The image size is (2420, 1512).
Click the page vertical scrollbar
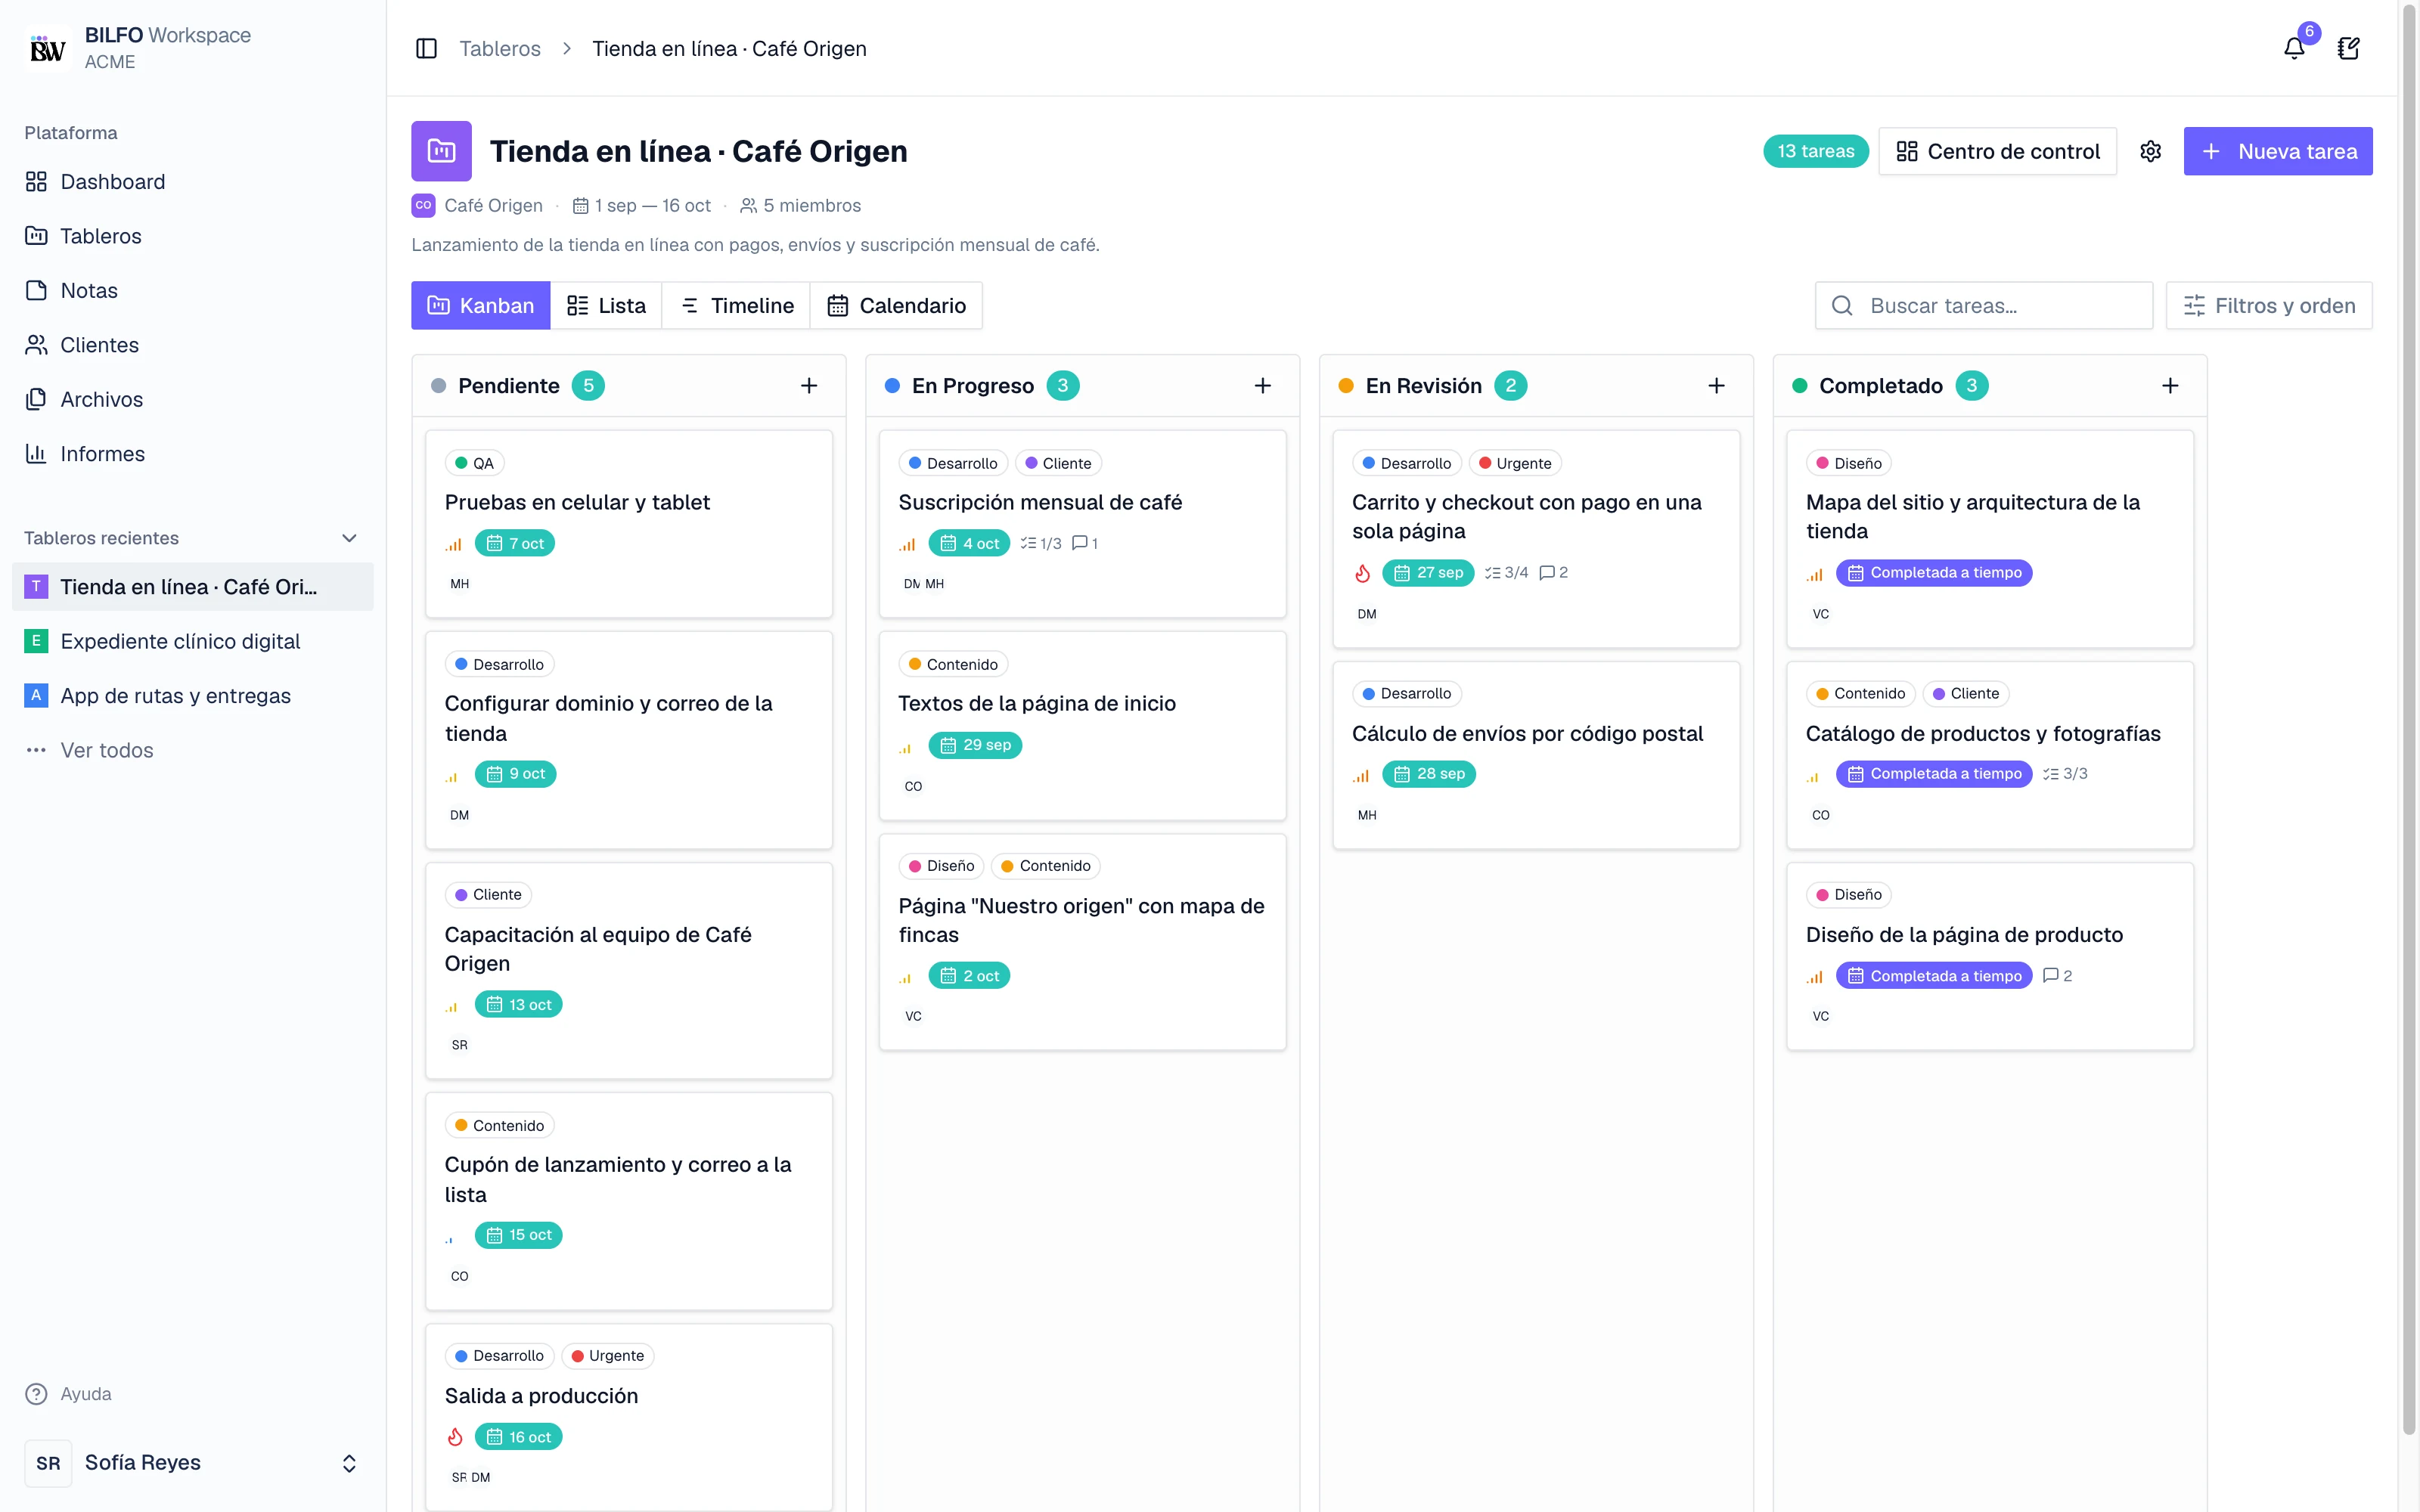point(2409,720)
